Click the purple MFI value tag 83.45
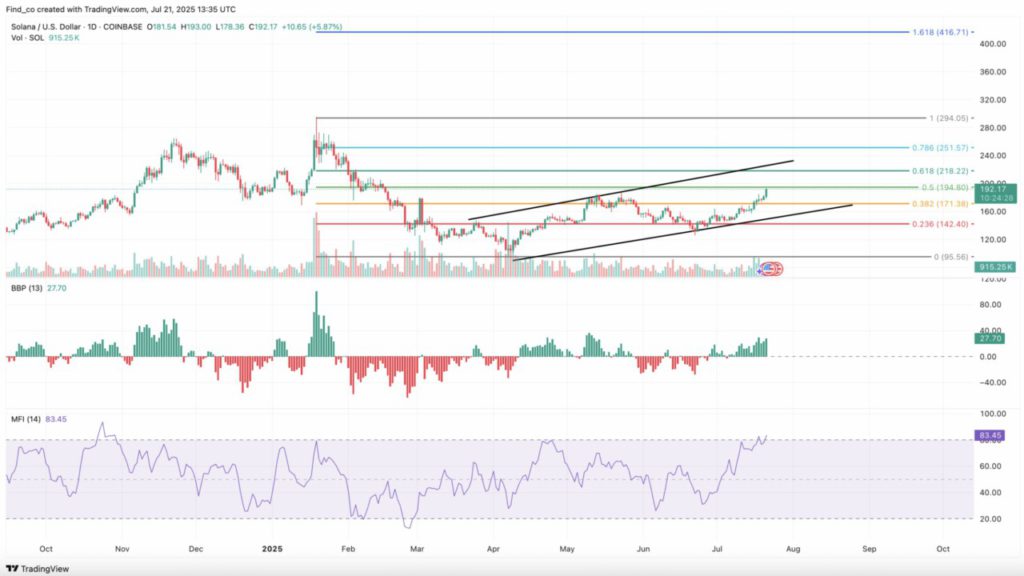Viewport: 1024px width, 576px height. pyautogui.click(x=989, y=435)
